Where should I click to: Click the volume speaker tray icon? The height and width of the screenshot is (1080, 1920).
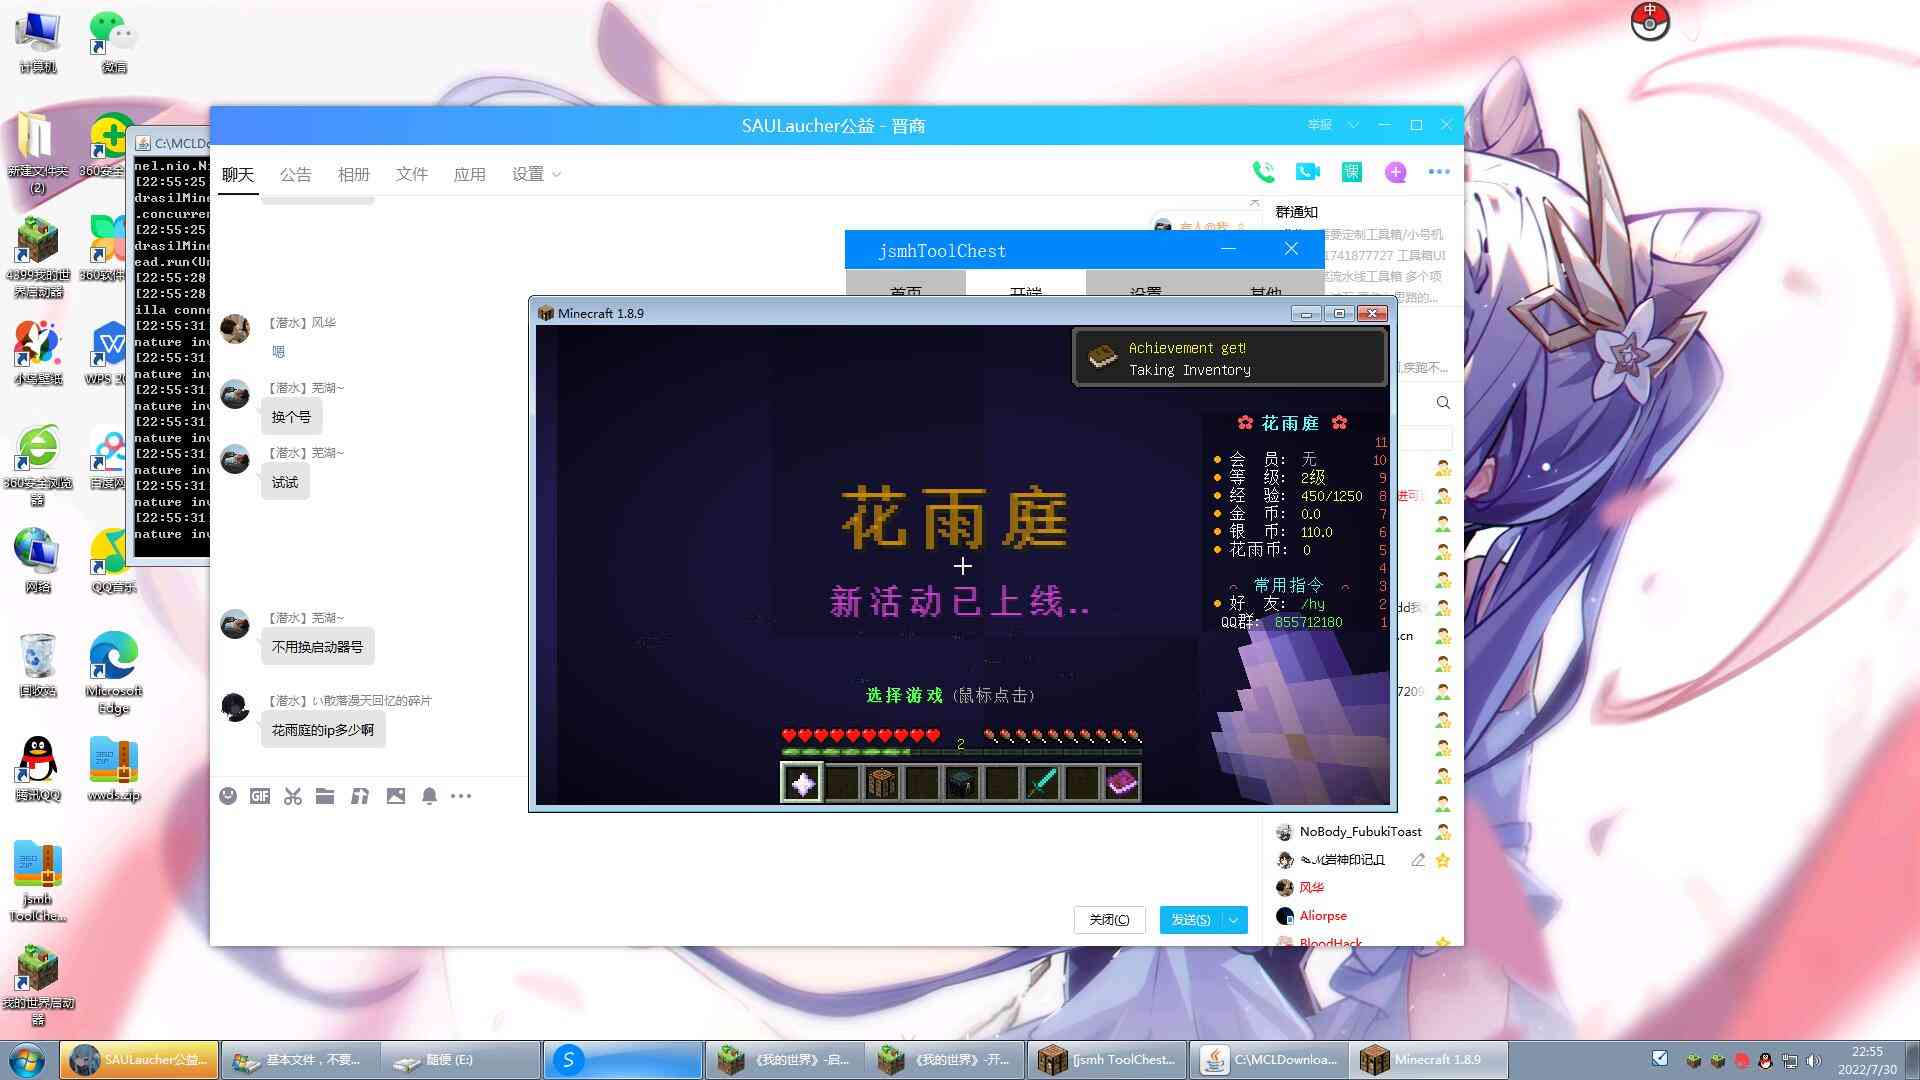[x=1813, y=1060]
